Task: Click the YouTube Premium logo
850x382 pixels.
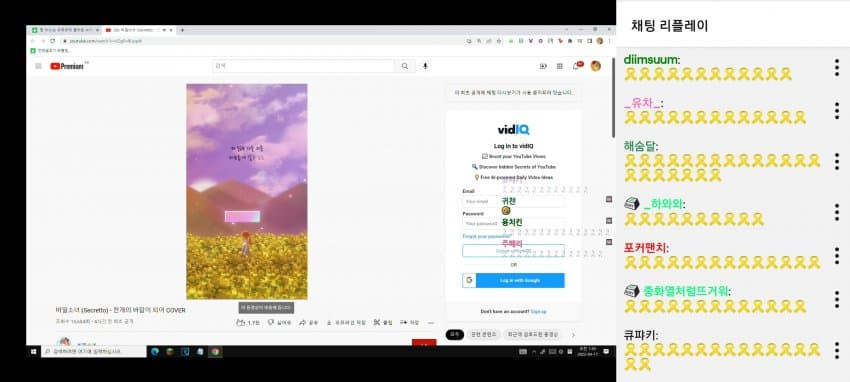Action: [x=67, y=66]
